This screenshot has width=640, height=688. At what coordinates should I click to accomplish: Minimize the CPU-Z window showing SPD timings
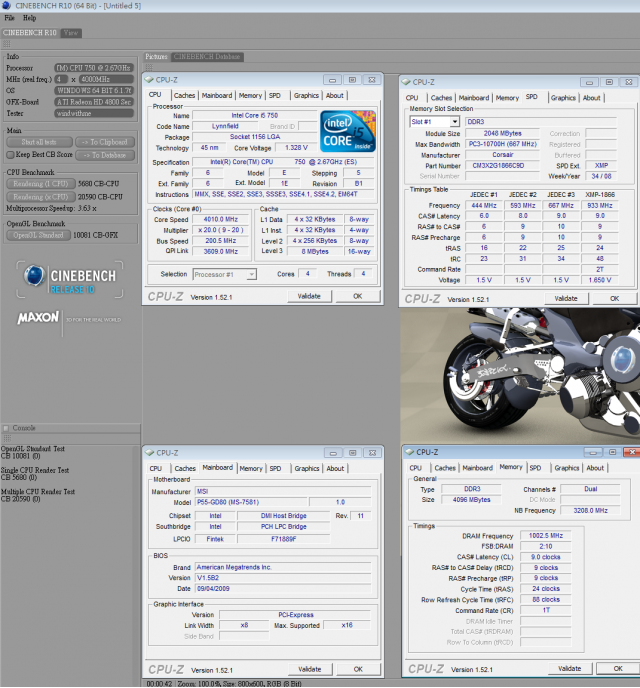[x=589, y=82]
